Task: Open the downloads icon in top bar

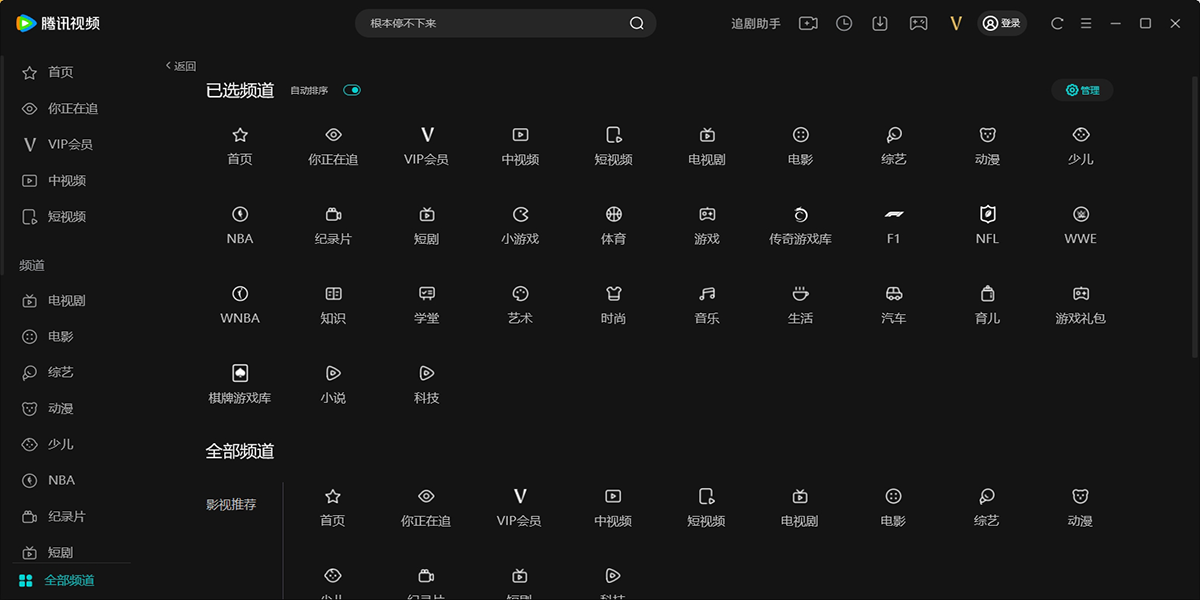Action: tap(880, 23)
